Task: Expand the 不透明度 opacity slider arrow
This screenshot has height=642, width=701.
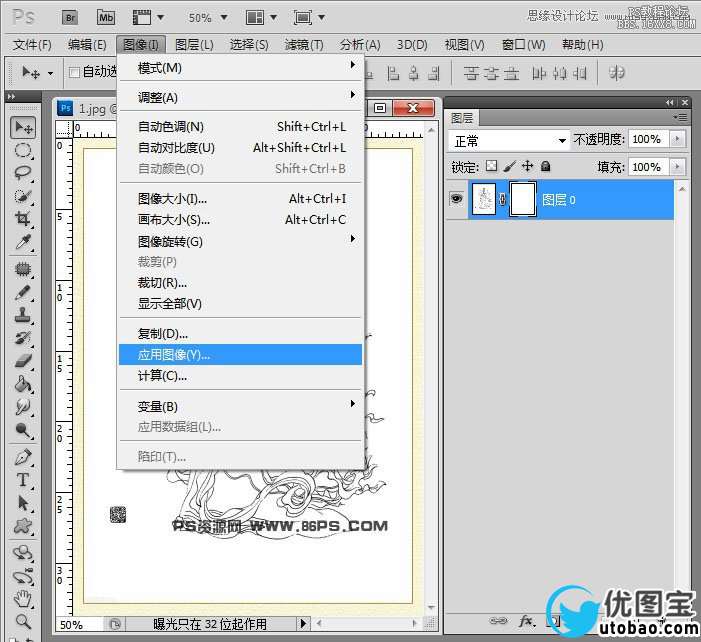Action: pyautogui.click(x=678, y=140)
